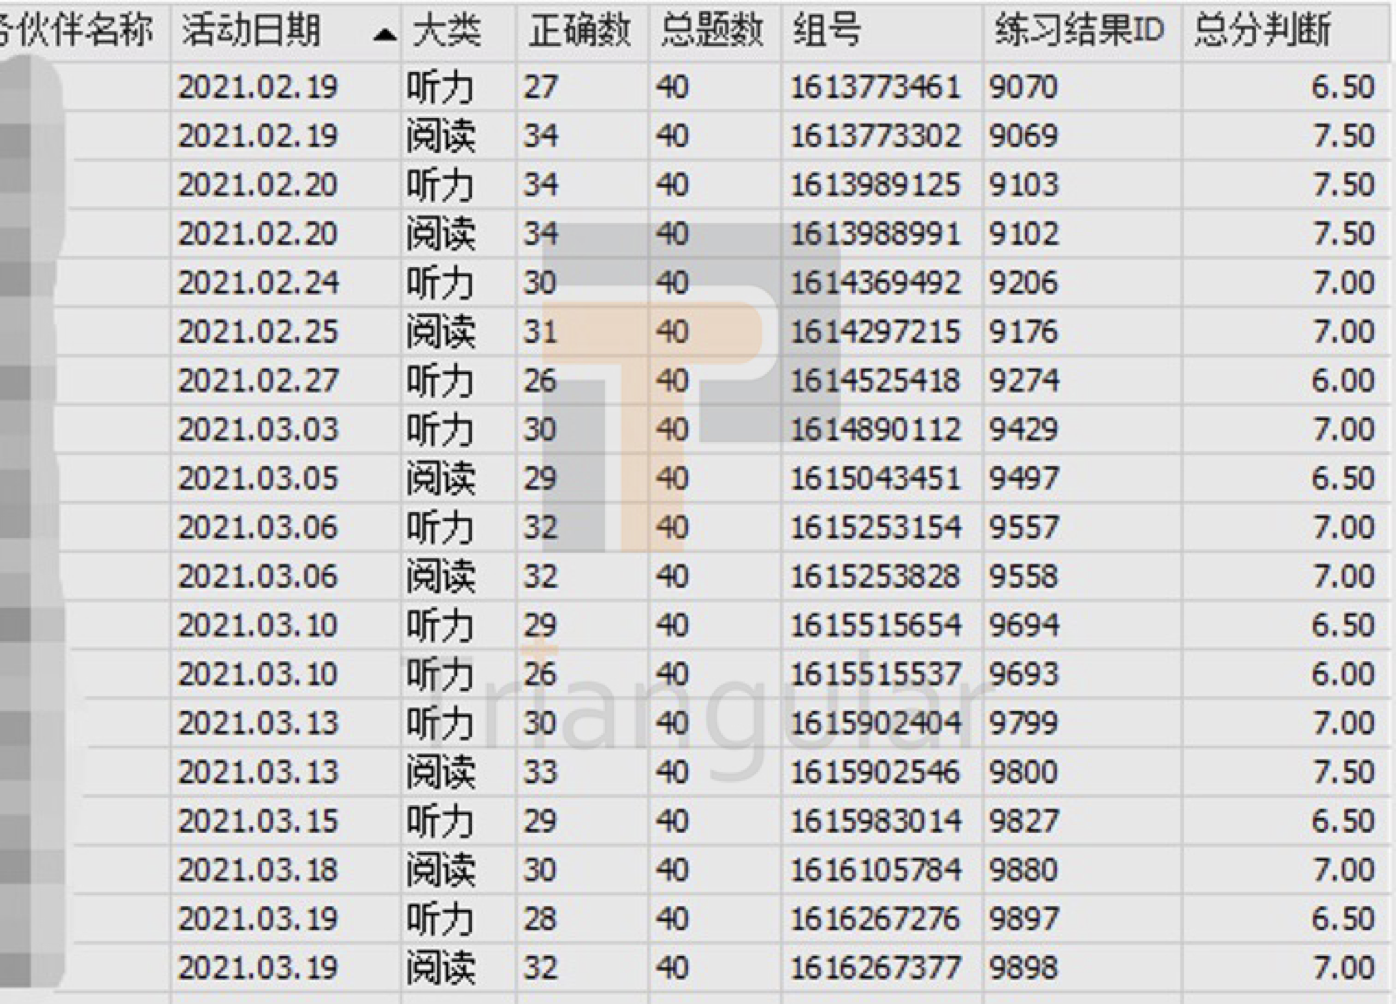Image resolution: width=1396 pixels, height=1004 pixels.
Task: Select the 2021.03.18 date cell
Action: pos(258,871)
